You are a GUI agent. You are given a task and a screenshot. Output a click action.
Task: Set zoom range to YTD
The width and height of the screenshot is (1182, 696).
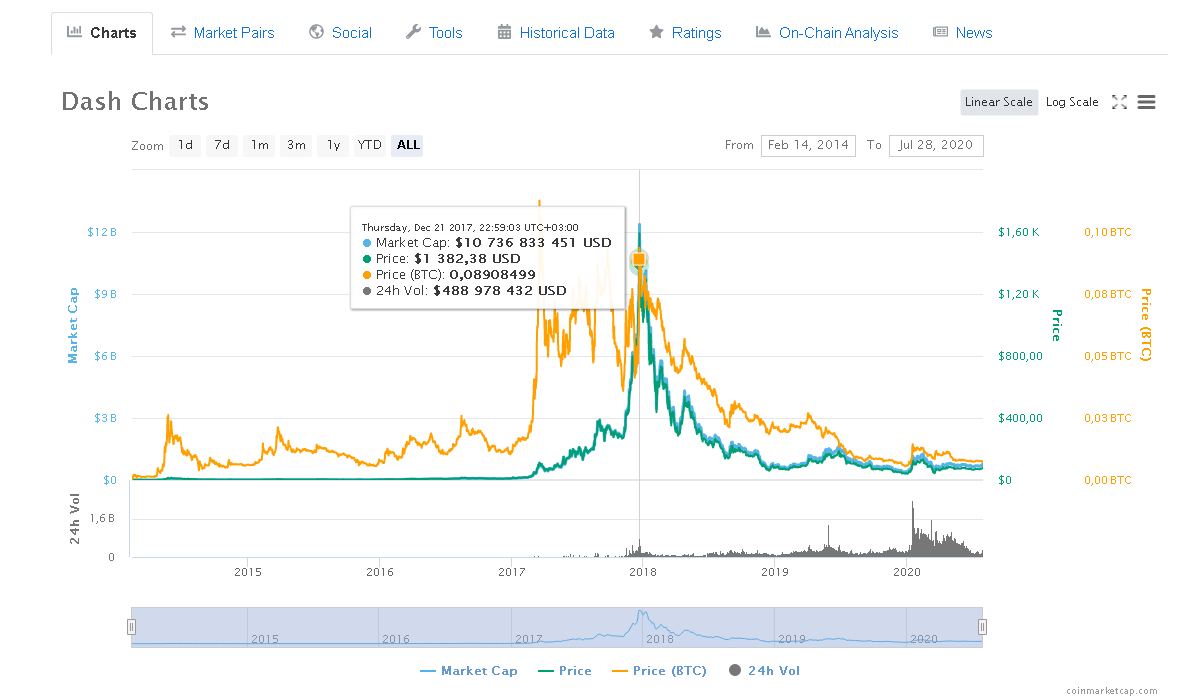[369, 145]
